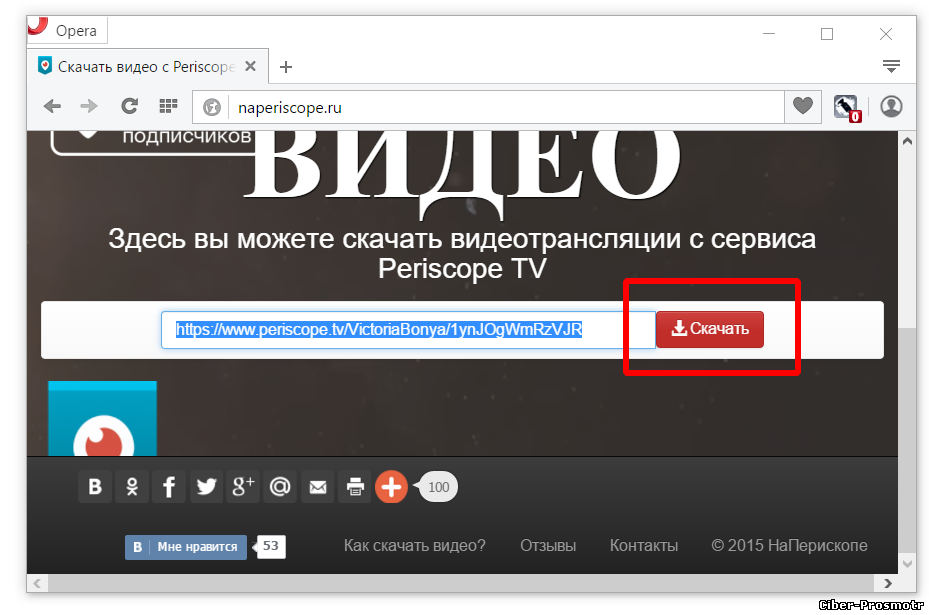Viewport: 929px width, 615px height.
Task: Click the Periscope URL input field
Action: (x=408, y=329)
